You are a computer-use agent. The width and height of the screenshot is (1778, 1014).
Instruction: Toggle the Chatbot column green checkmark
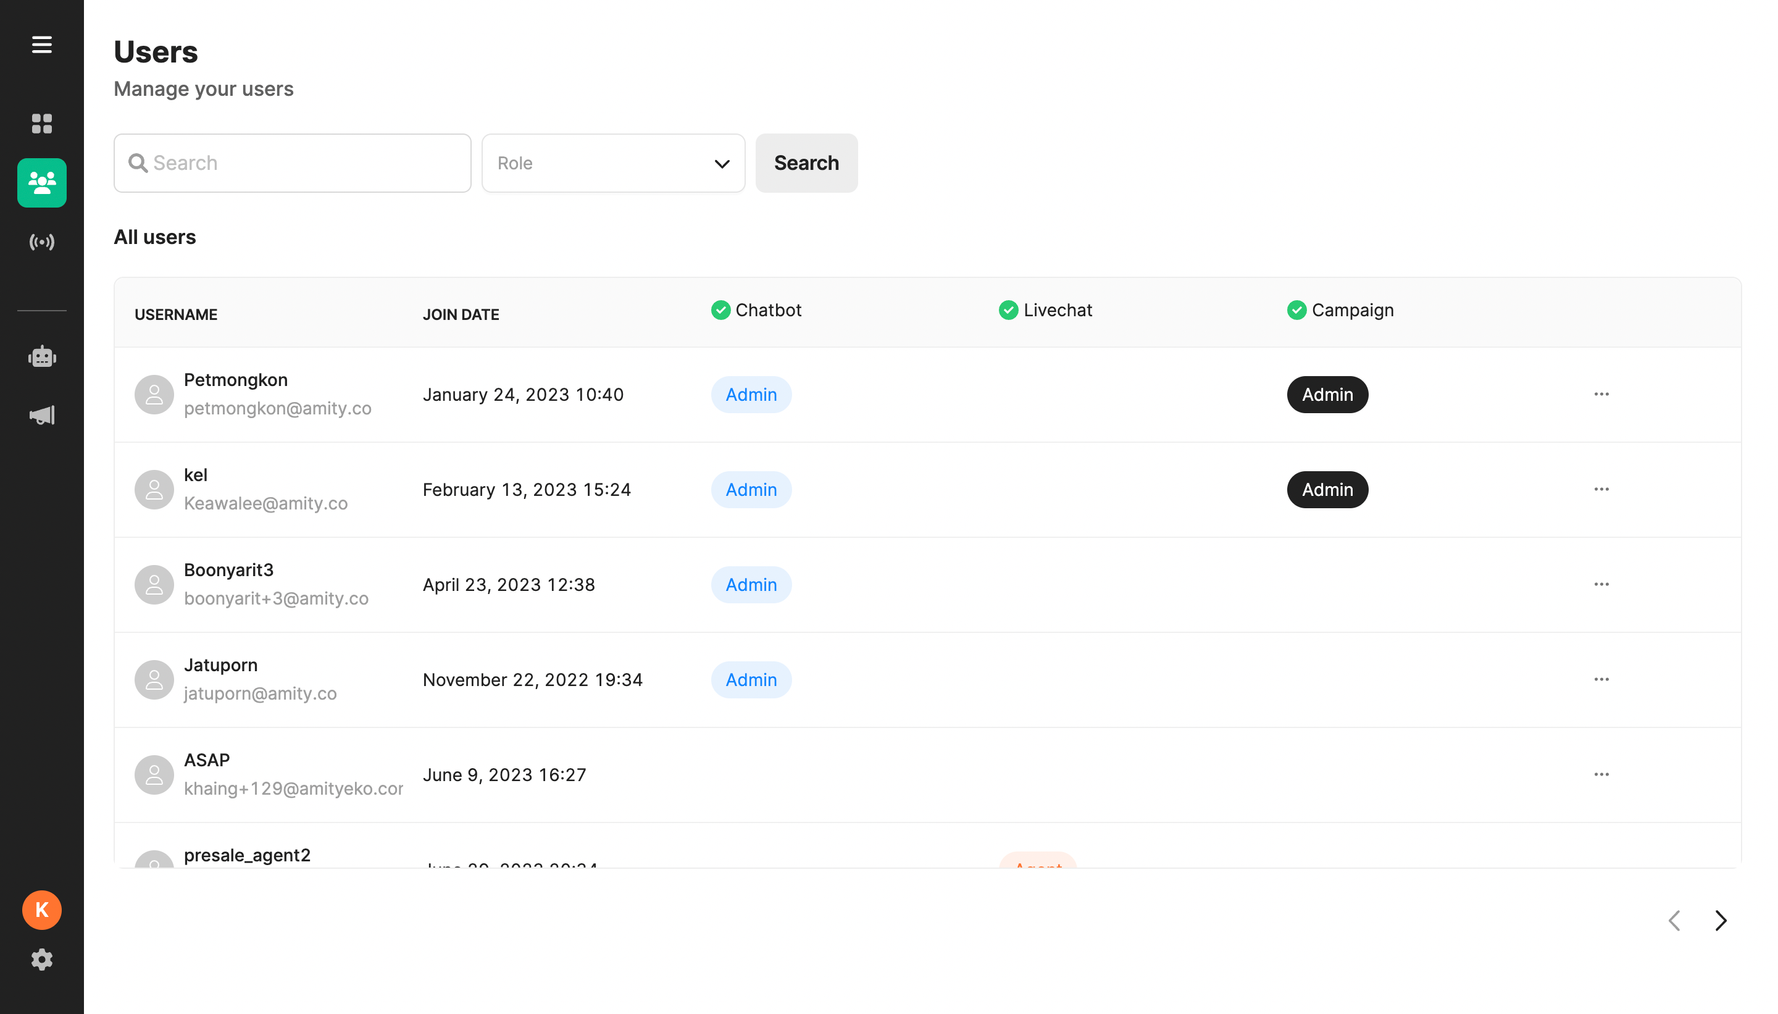pos(720,310)
